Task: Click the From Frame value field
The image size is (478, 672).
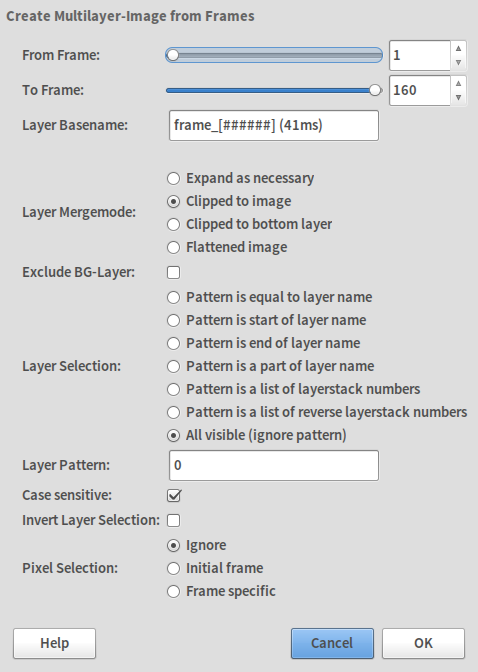Action: click(x=420, y=55)
